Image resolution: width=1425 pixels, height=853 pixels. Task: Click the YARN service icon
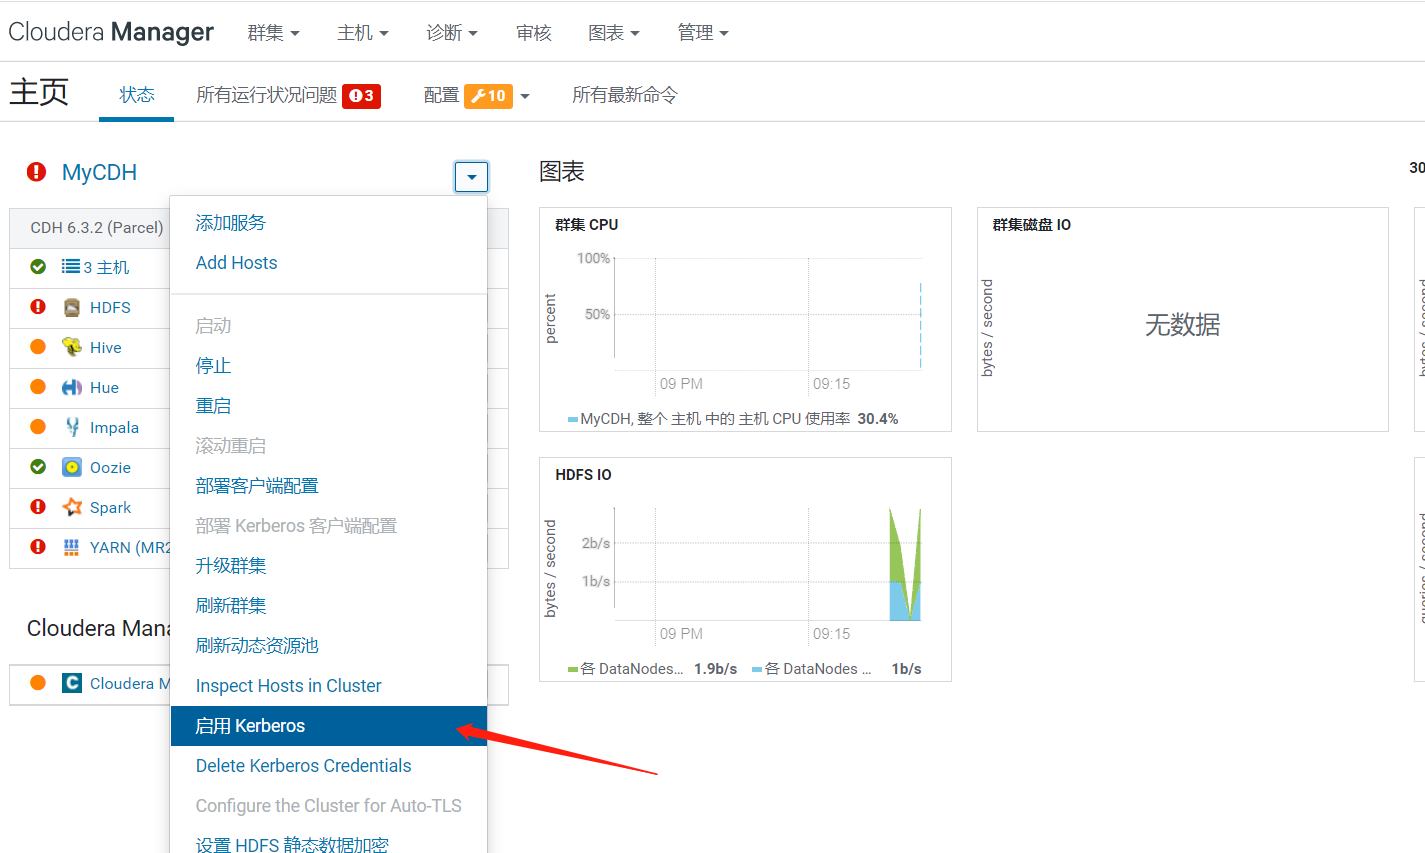[72, 547]
